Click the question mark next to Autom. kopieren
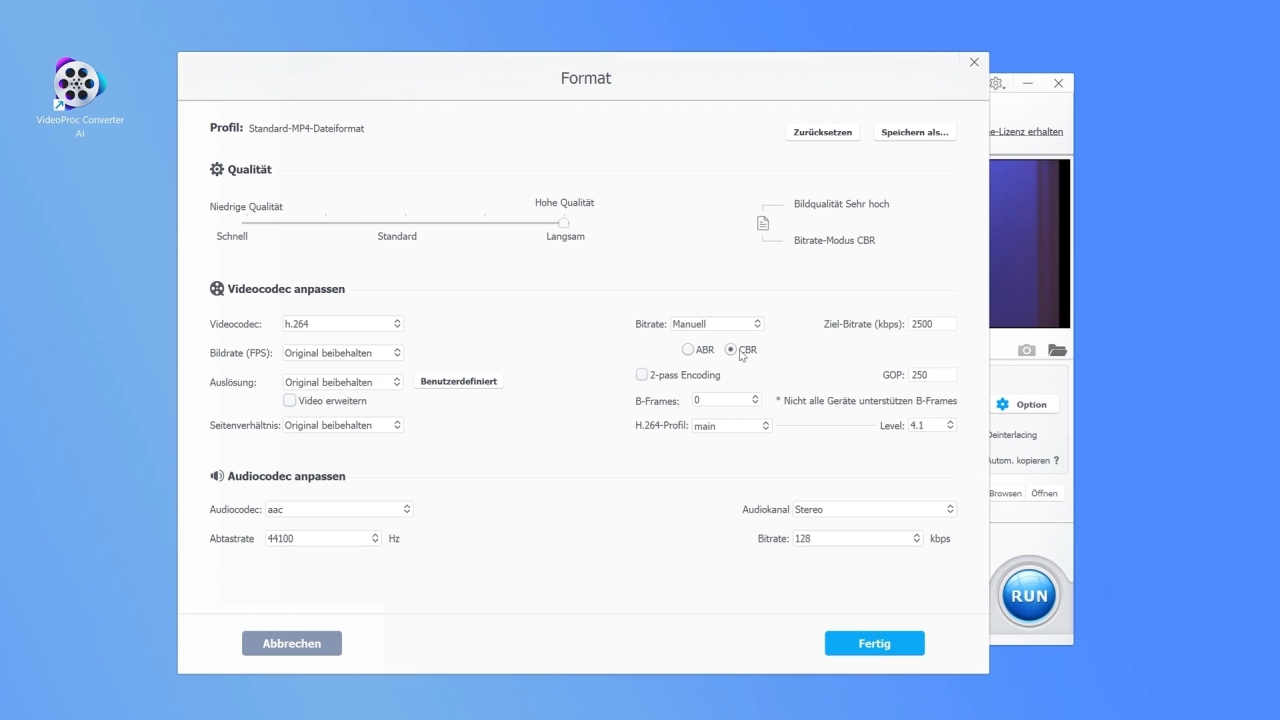 [1056, 461]
